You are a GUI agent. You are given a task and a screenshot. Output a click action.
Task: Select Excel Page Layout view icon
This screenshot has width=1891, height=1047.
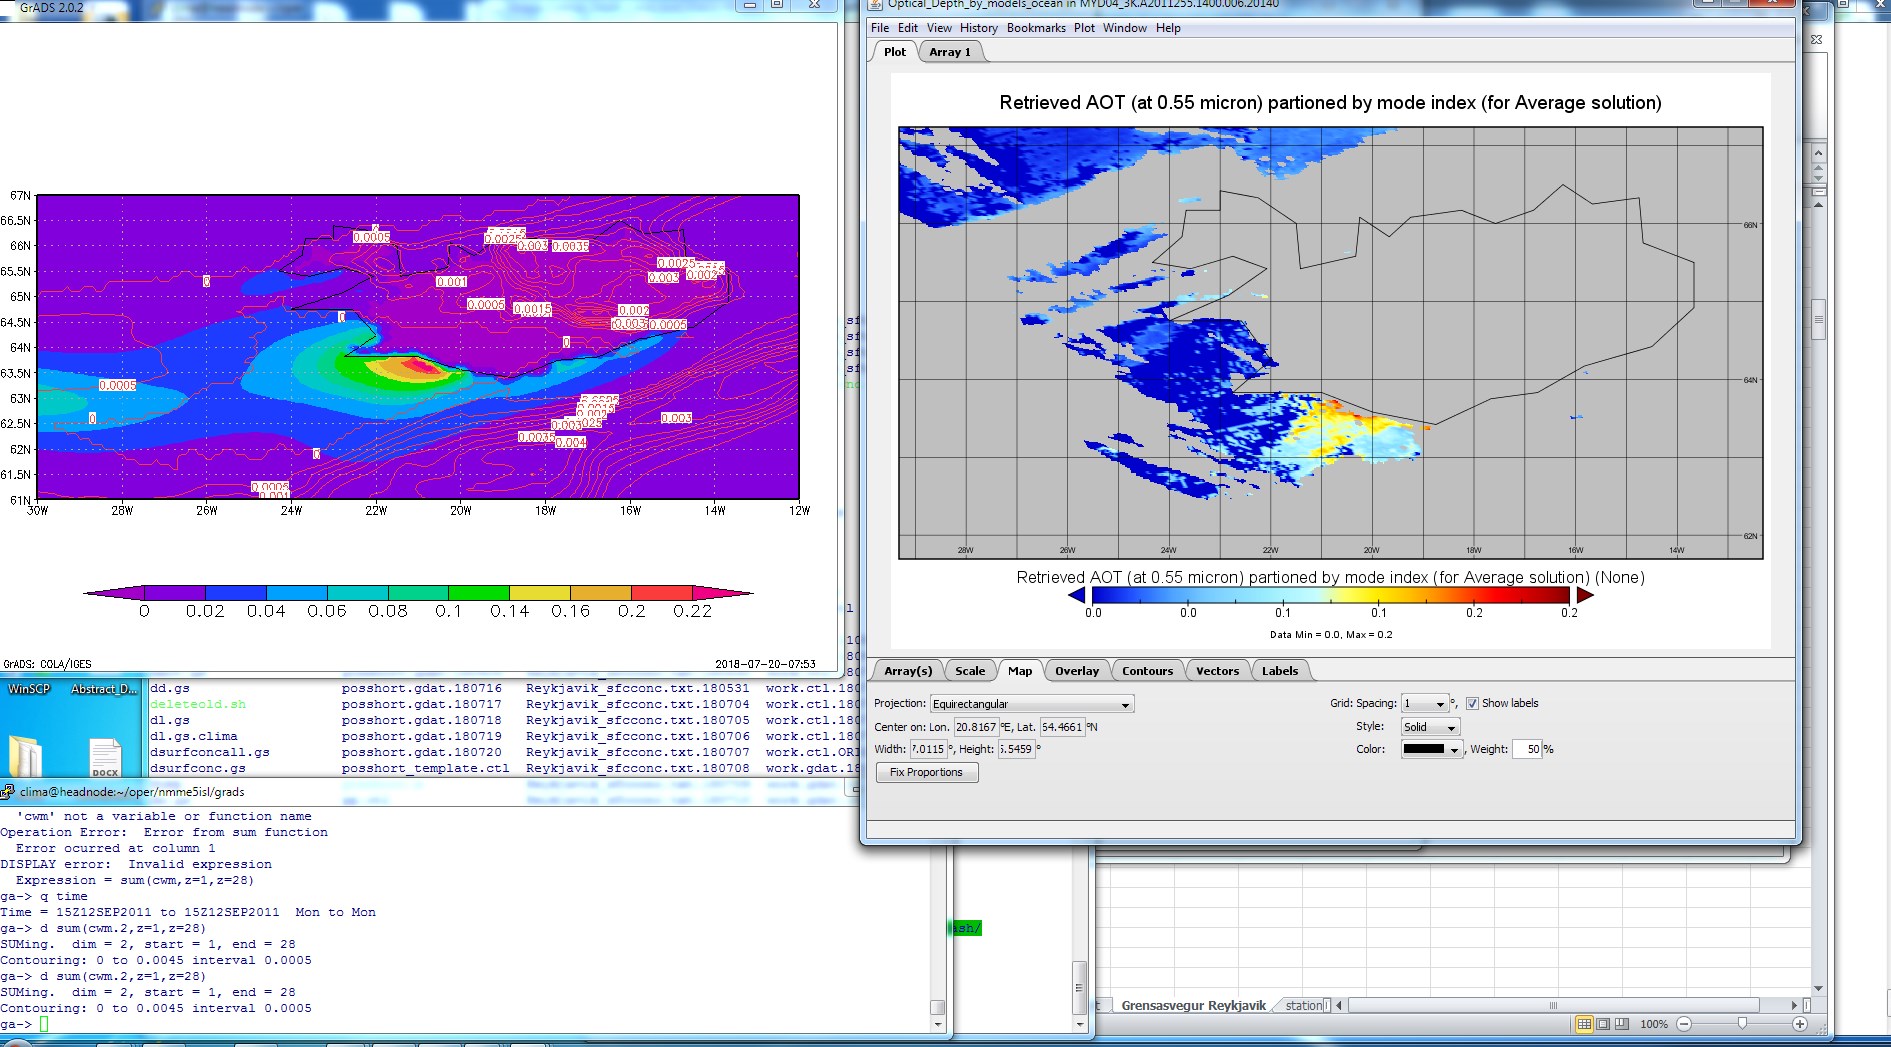[x=1603, y=1024]
